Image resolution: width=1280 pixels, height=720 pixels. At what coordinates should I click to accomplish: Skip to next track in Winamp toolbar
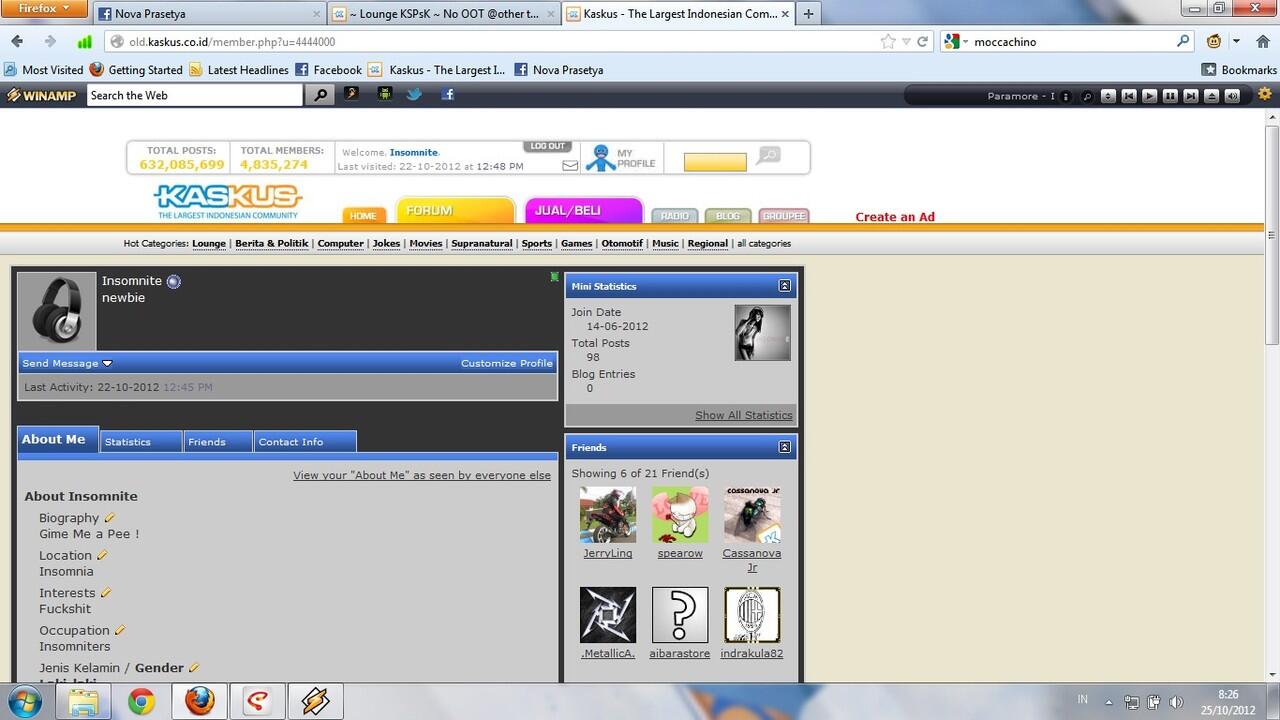(1190, 96)
